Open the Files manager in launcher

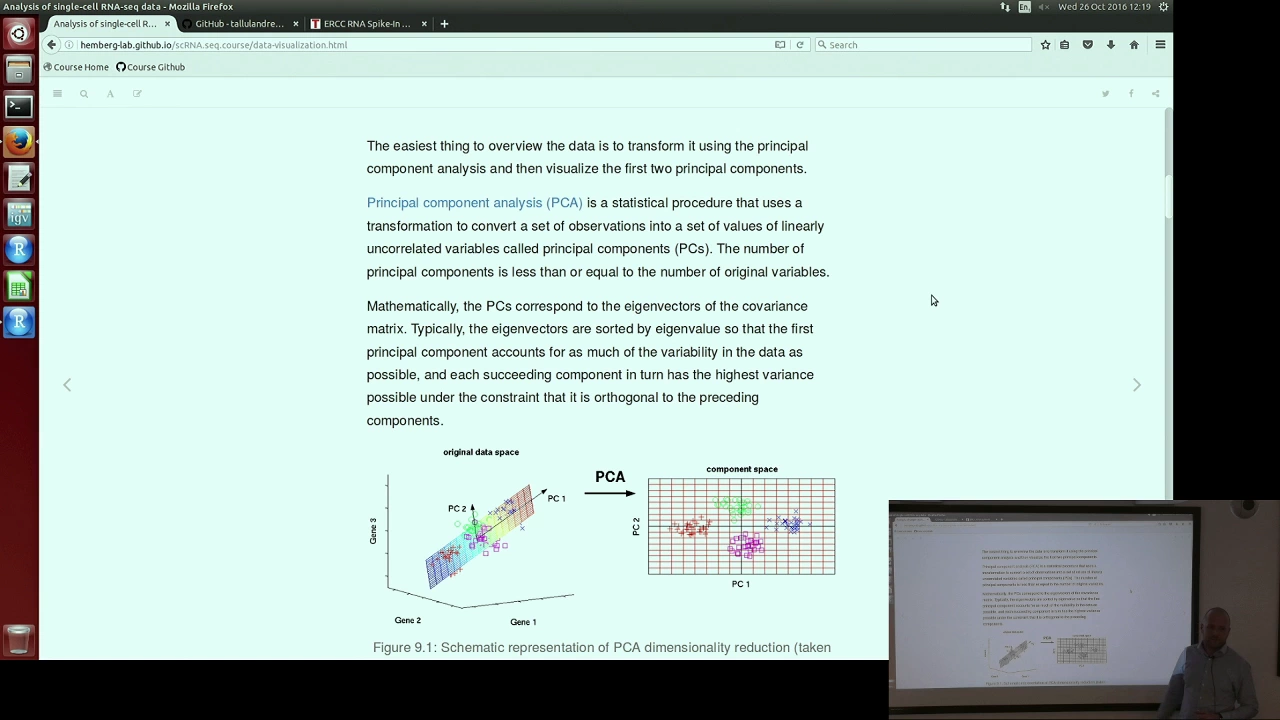[19, 69]
